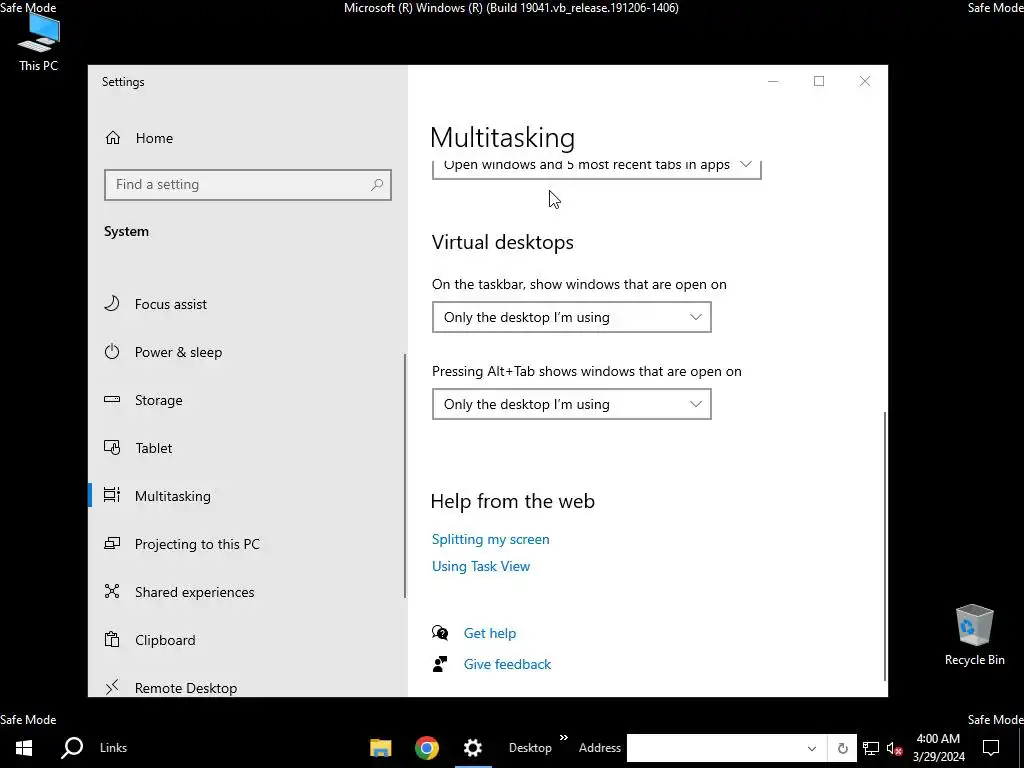Open the Windows Start button

[x=24, y=748]
